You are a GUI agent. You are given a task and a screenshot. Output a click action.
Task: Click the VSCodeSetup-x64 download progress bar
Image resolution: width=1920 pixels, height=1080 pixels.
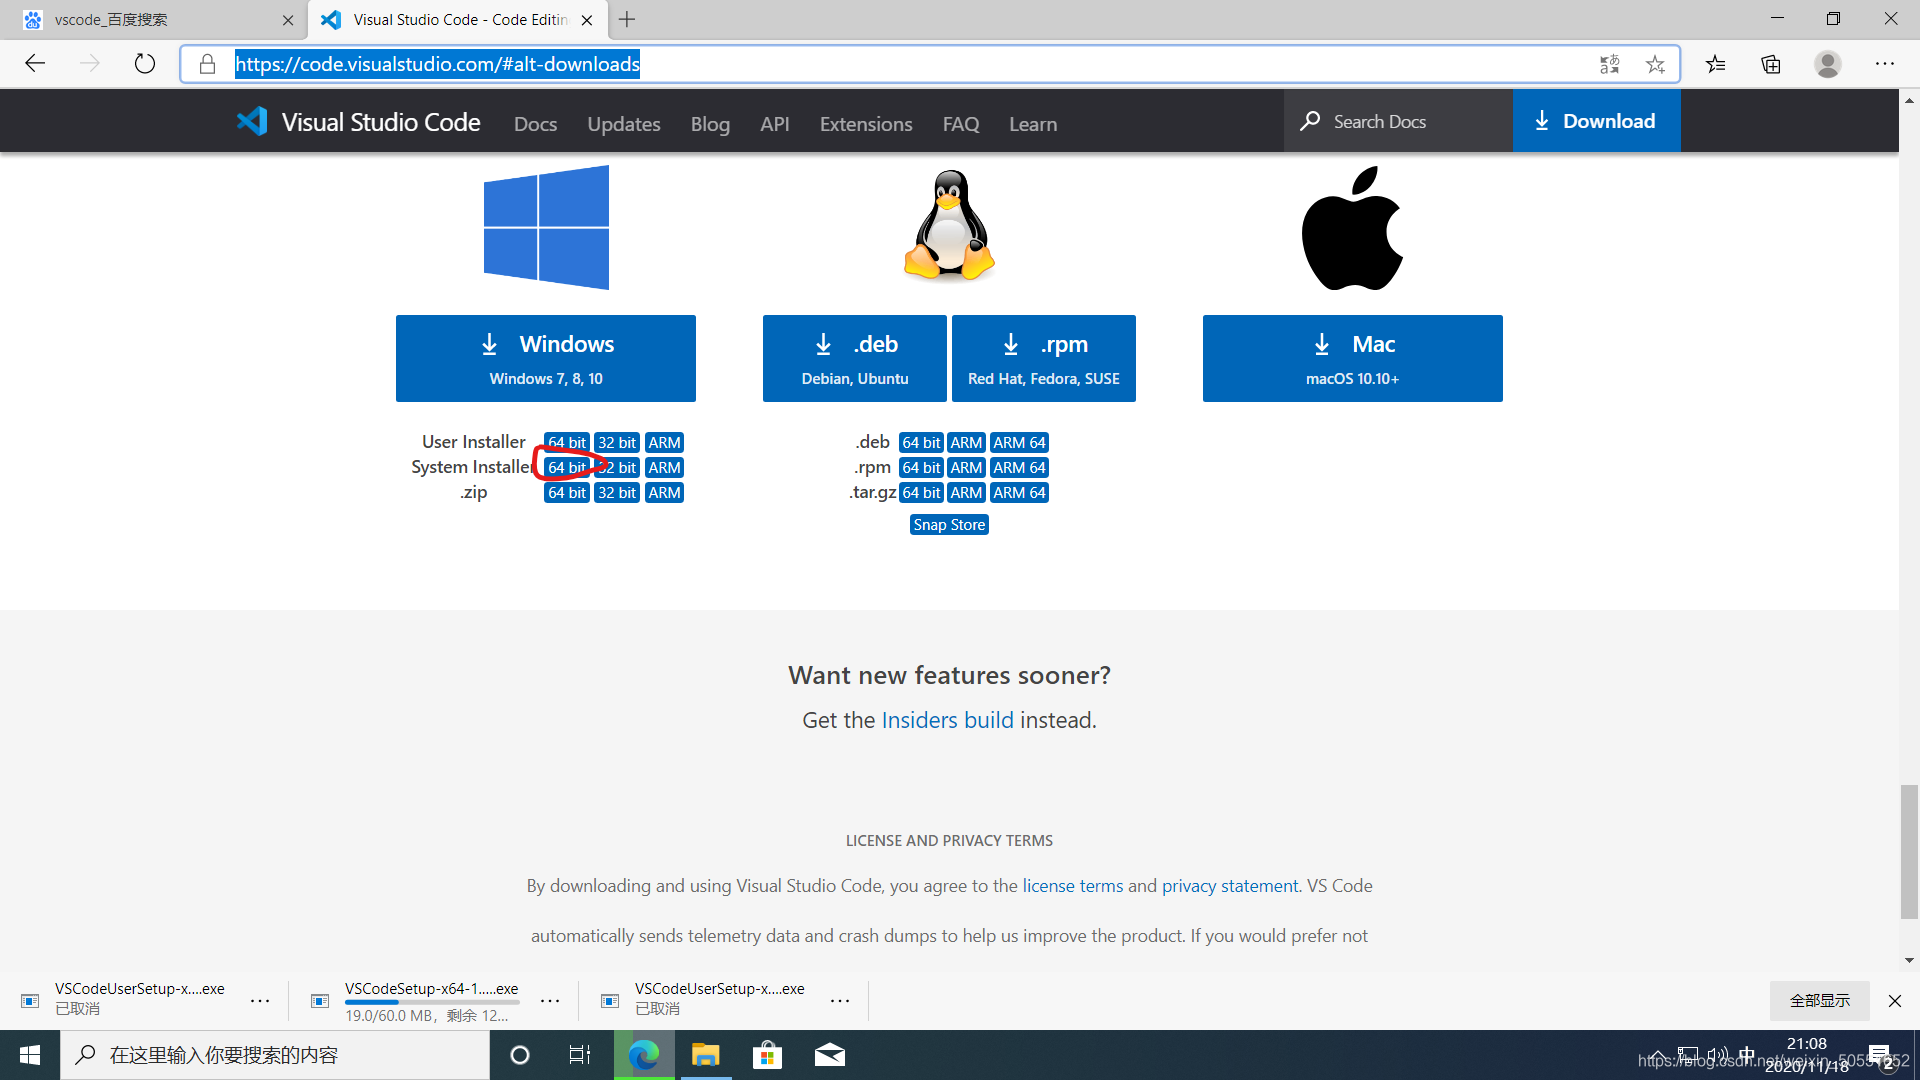coord(432,1002)
